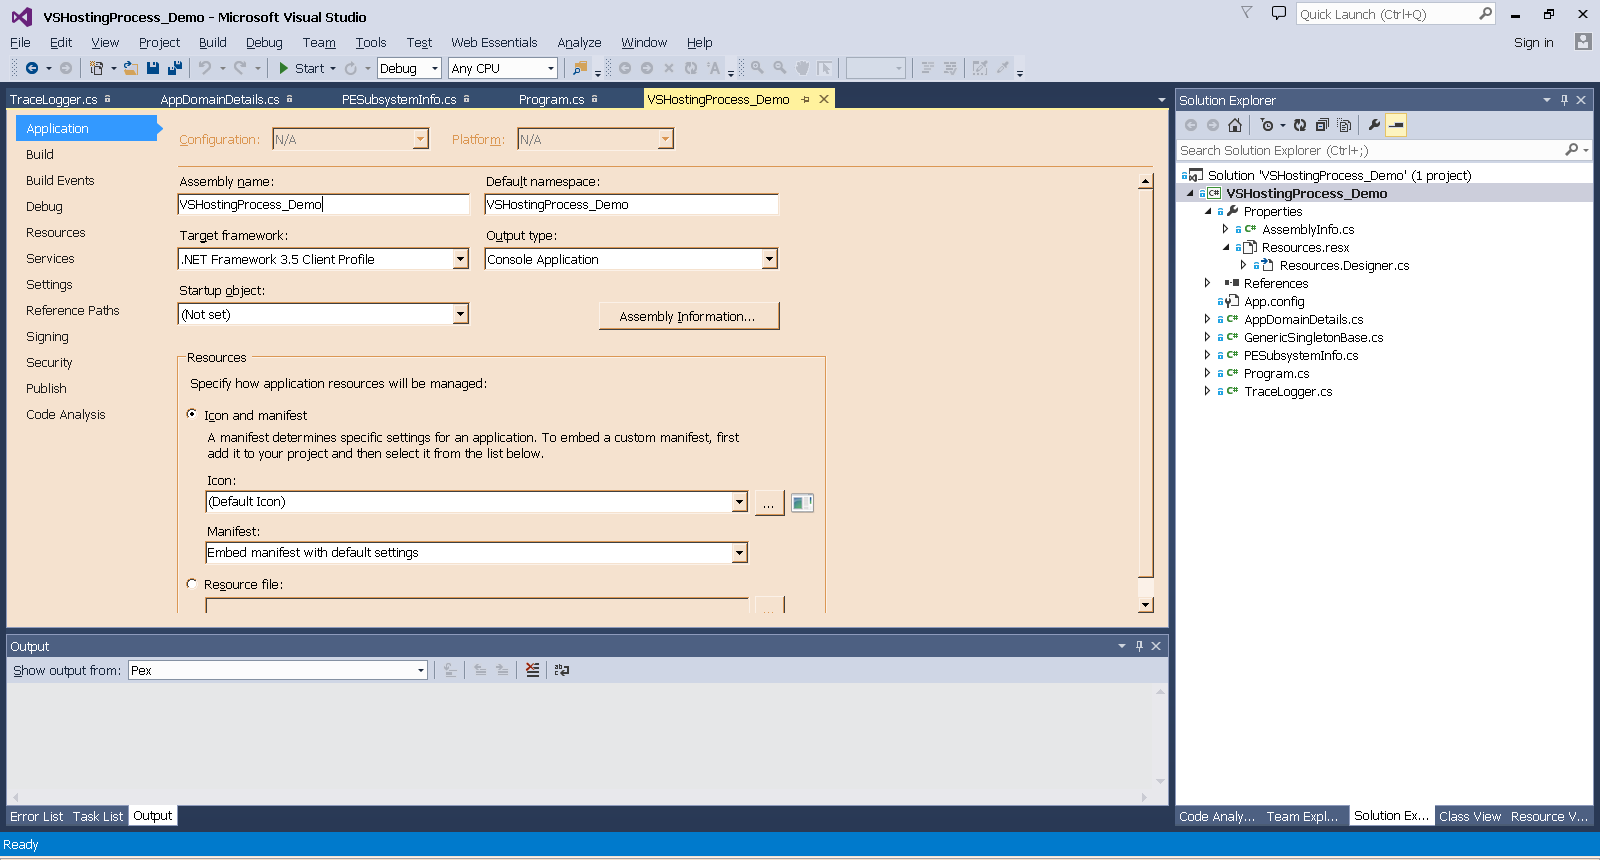Expand the Program.cs tree node
The width and height of the screenshot is (1600, 860).
click(x=1207, y=373)
